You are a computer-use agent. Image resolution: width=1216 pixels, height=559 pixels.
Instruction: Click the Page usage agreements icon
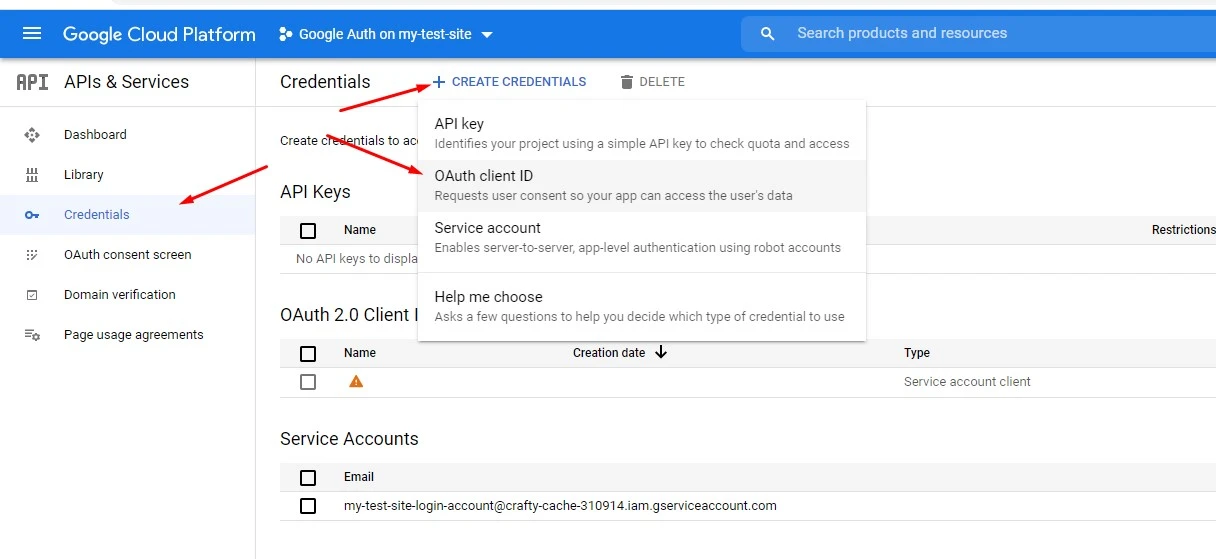[x=32, y=335]
